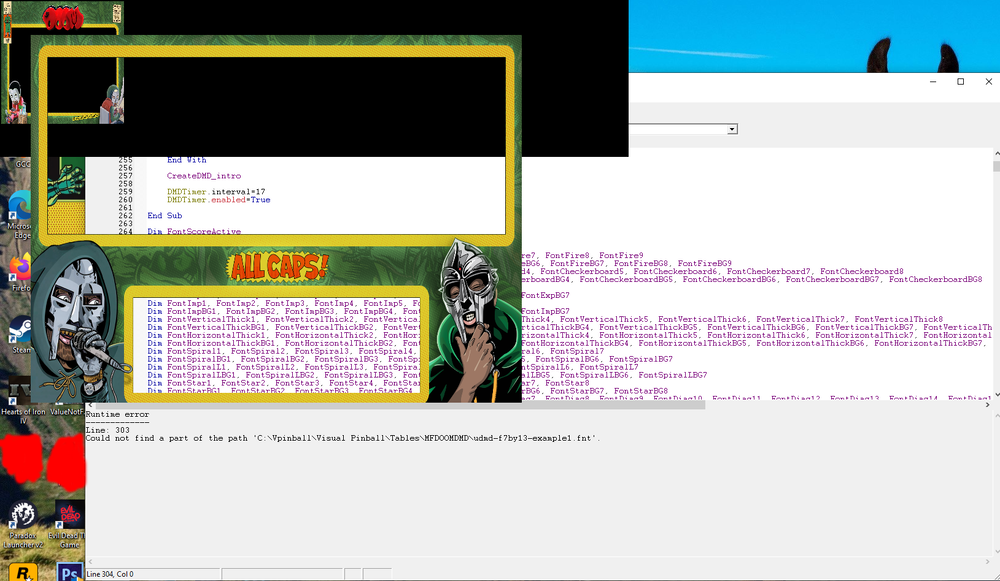Click the 'Runtime error' heading text
The image size is (1000, 581).
click(117, 415)
